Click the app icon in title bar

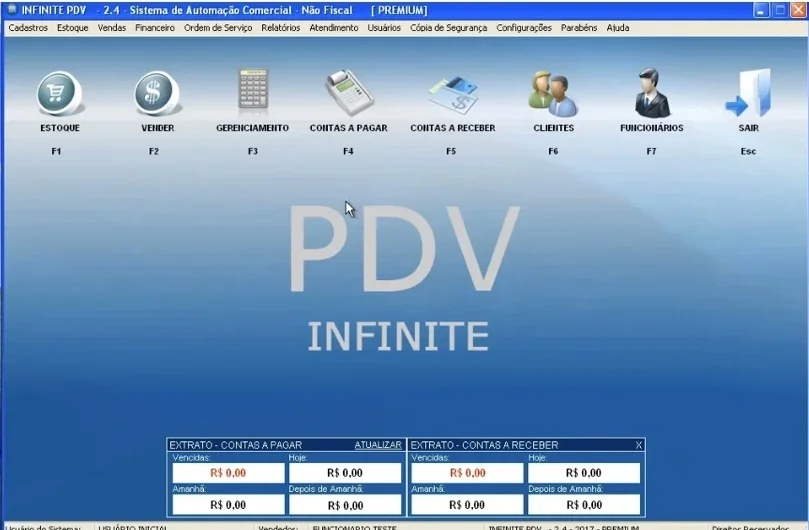12,10
